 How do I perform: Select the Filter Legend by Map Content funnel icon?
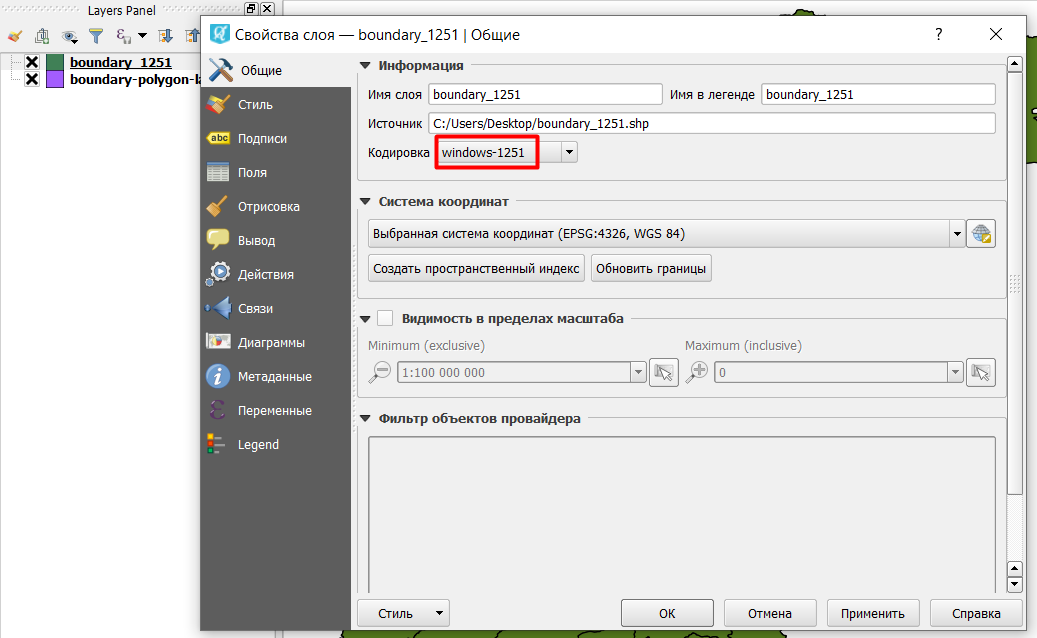95,36
